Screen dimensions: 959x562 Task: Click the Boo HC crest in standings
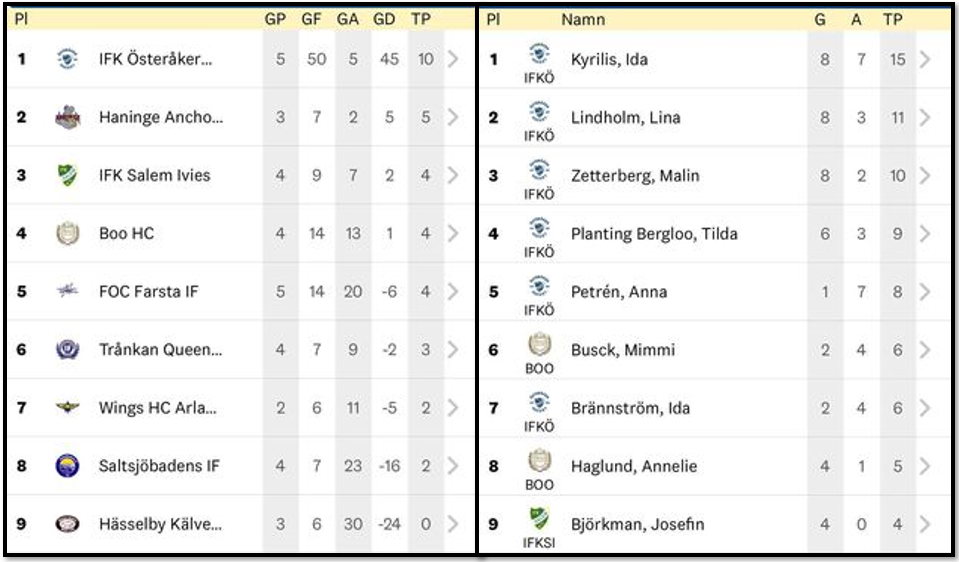tap(67, 233)
